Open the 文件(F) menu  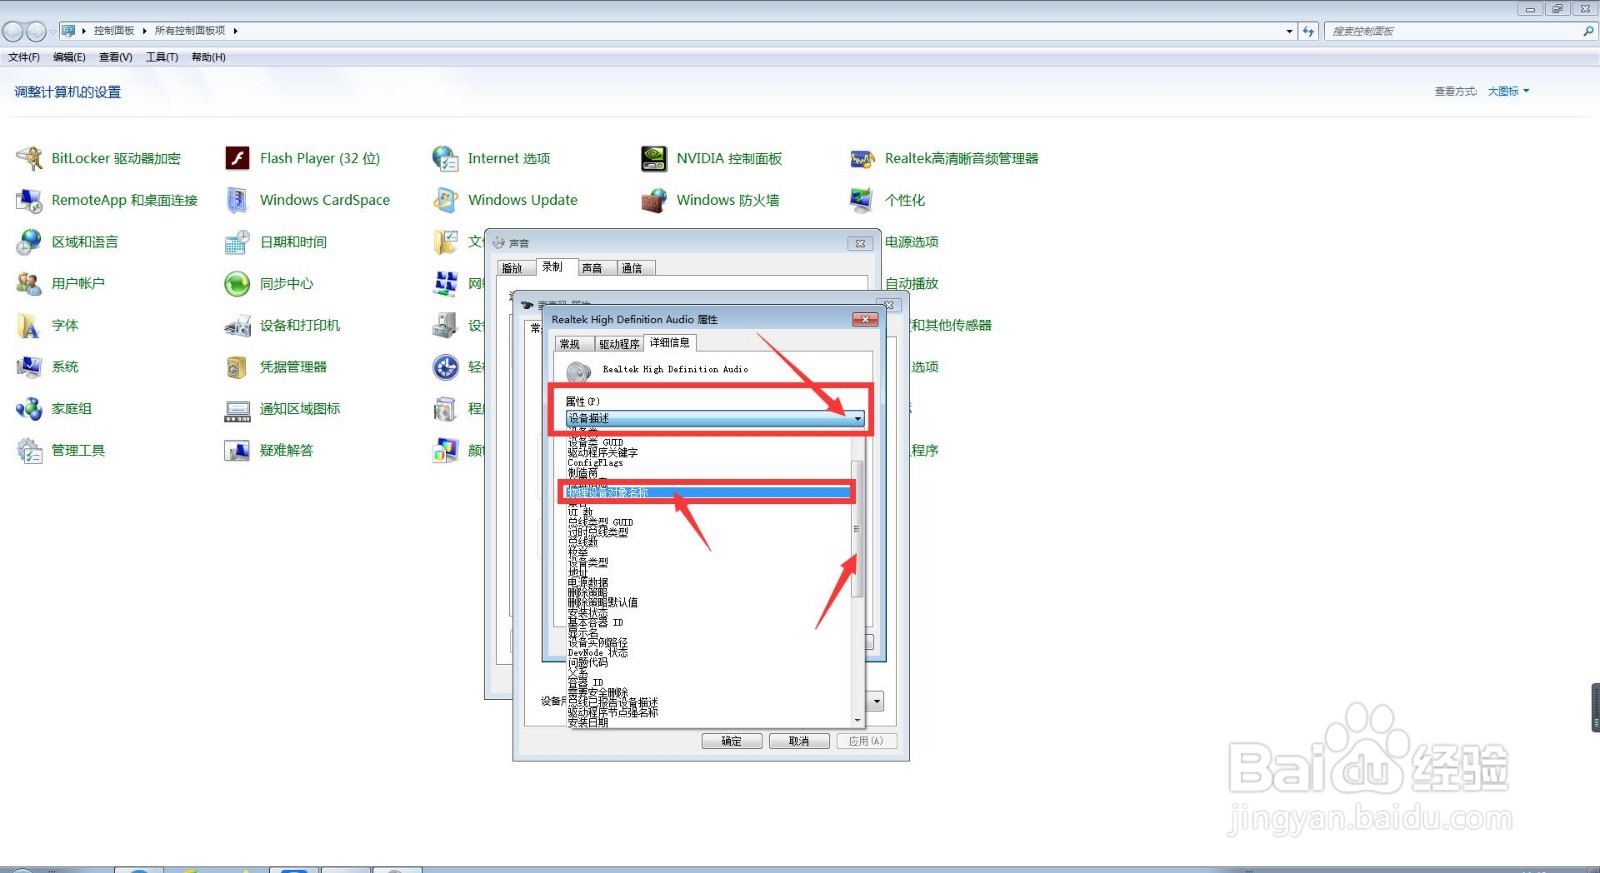(24, 57)
